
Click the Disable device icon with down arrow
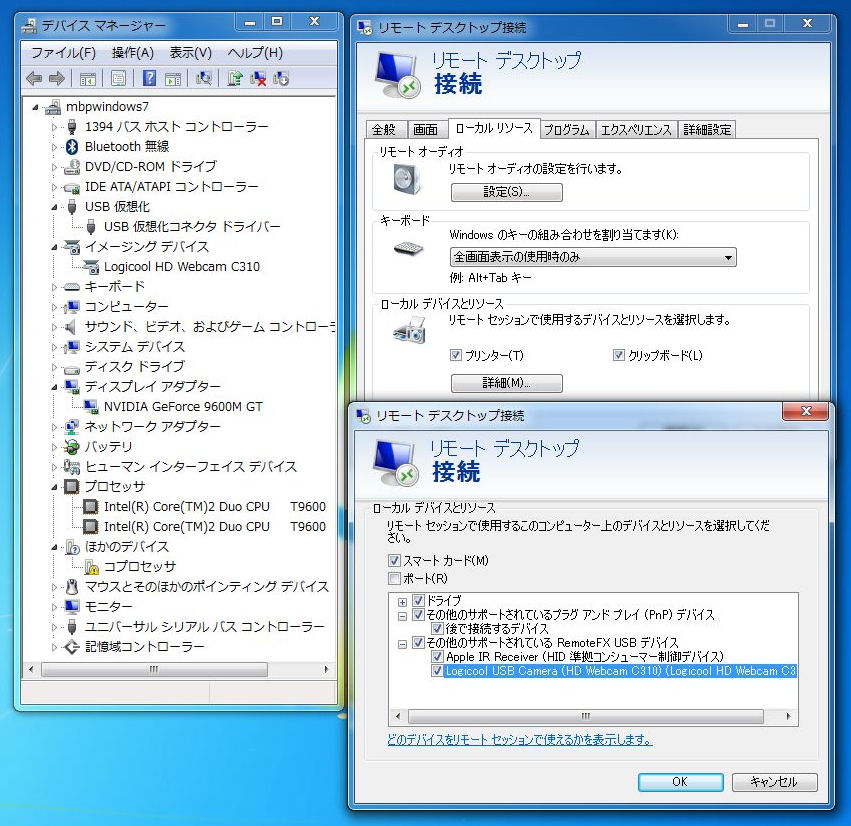(281, 79)
